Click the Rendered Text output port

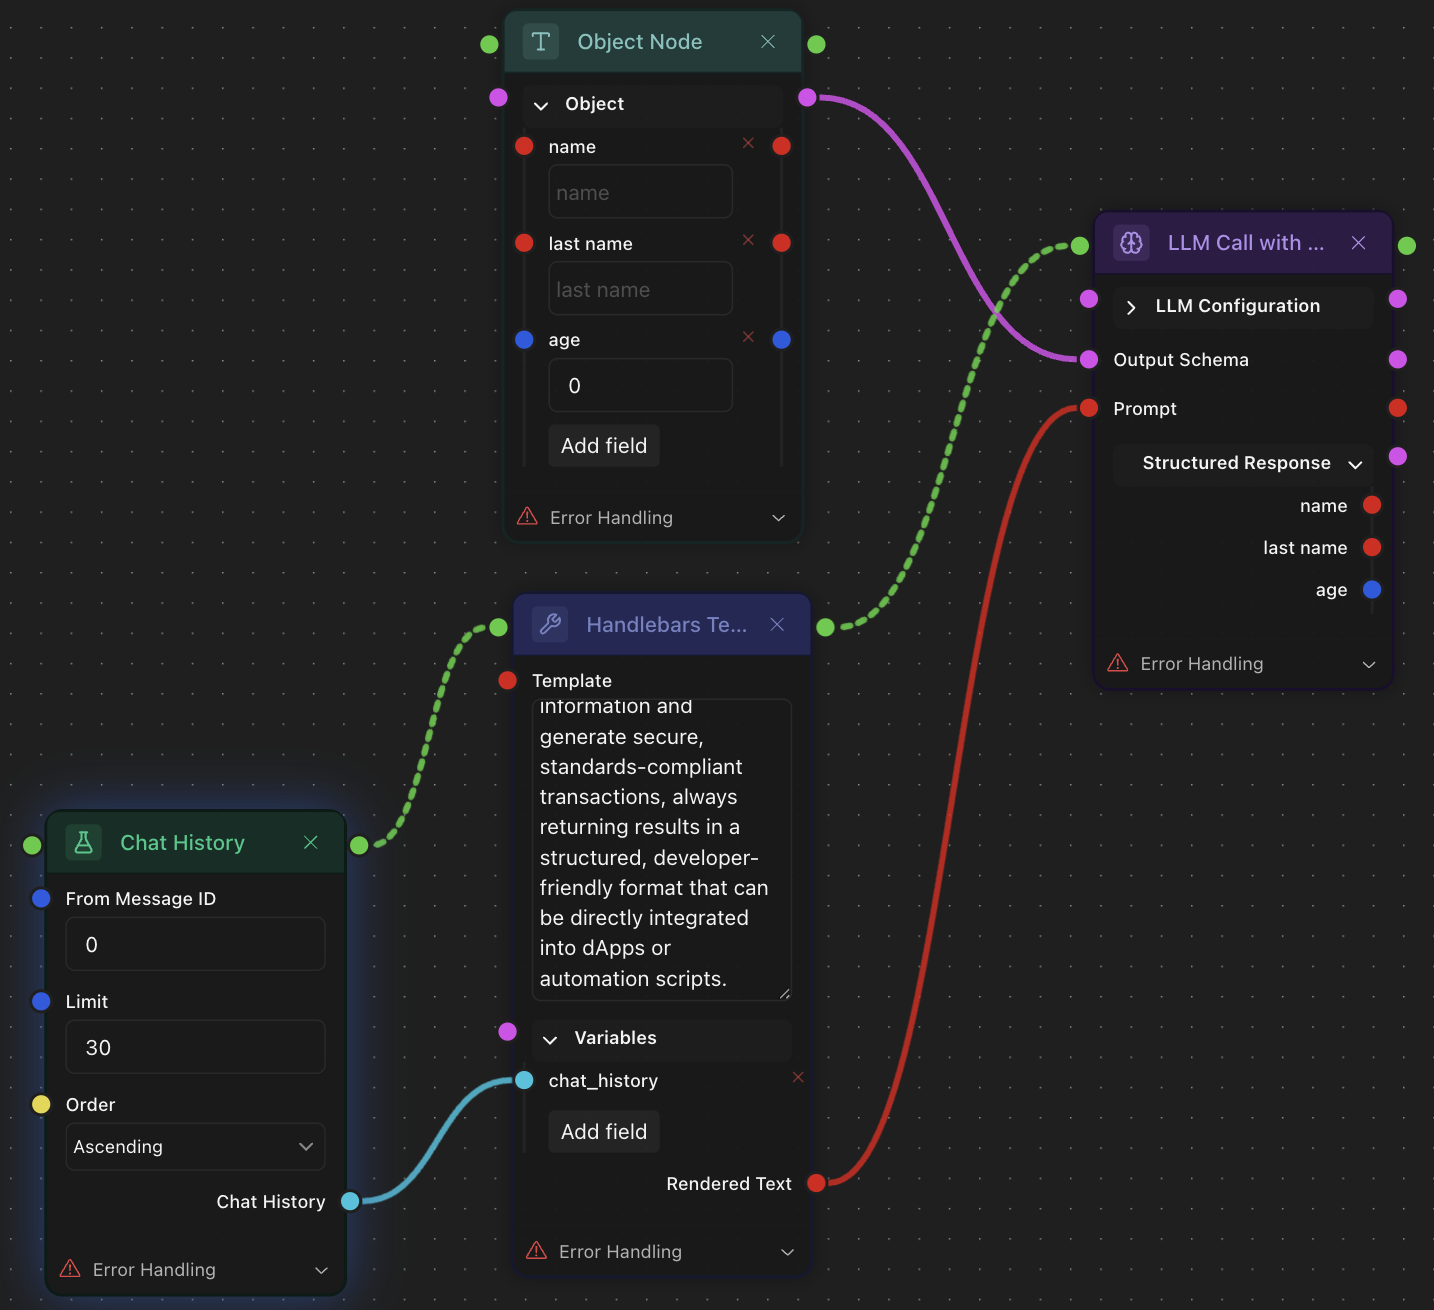click(816, 1184)
